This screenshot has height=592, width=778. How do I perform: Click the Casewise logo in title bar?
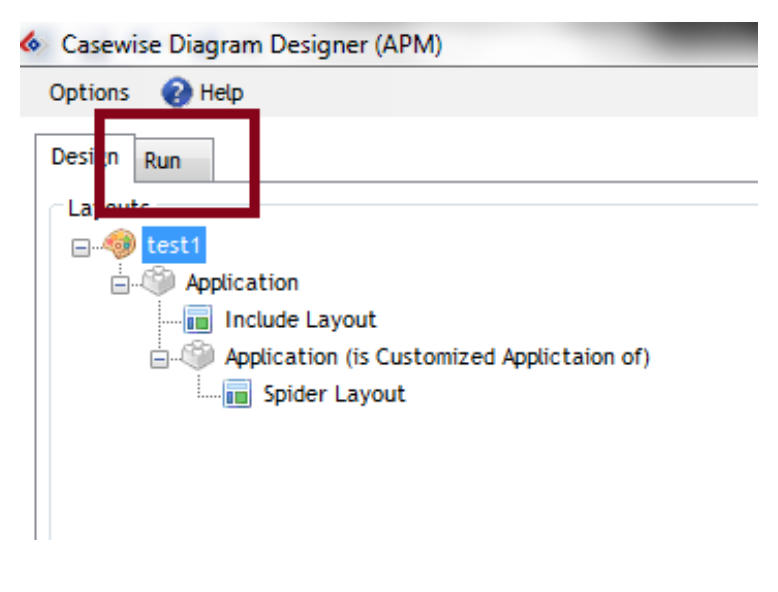31,44
